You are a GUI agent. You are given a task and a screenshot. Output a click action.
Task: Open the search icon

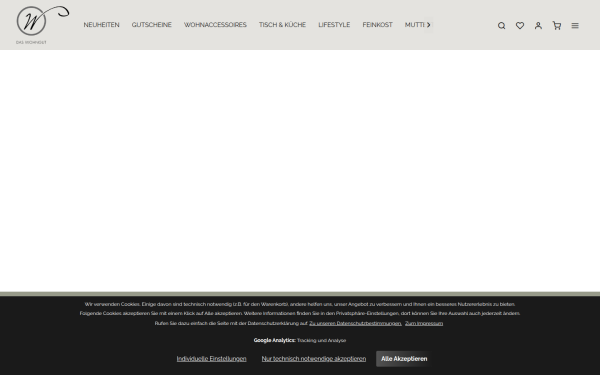[501, 26]
